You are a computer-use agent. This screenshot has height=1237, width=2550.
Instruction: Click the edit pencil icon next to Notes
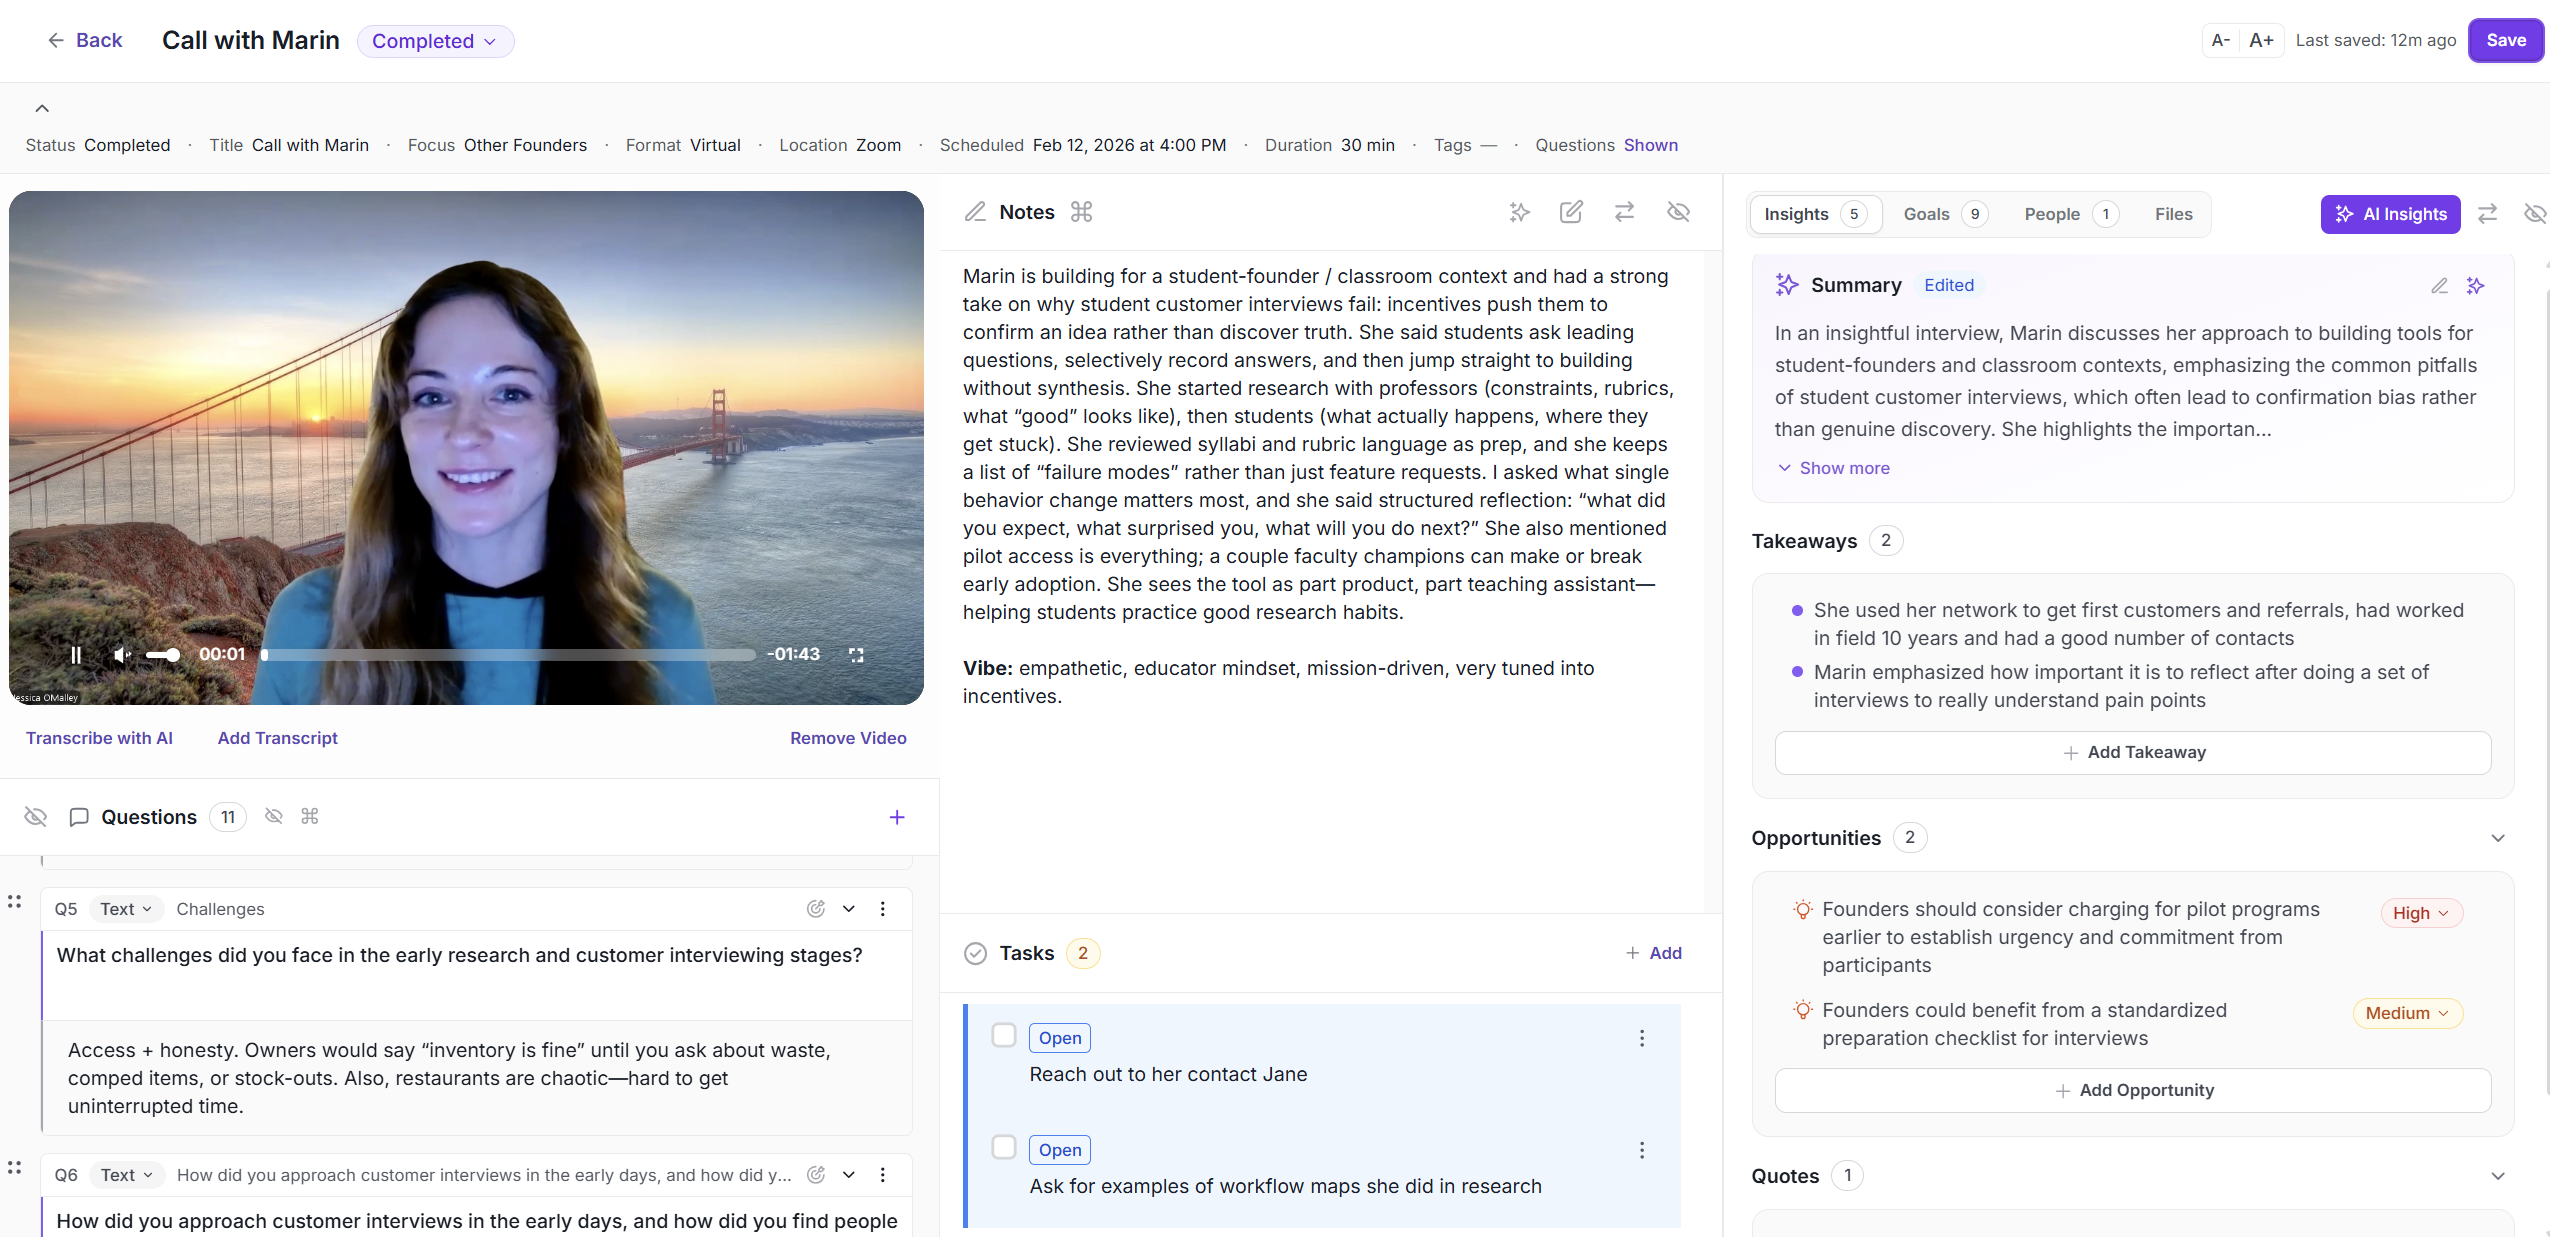[1571, 212]
